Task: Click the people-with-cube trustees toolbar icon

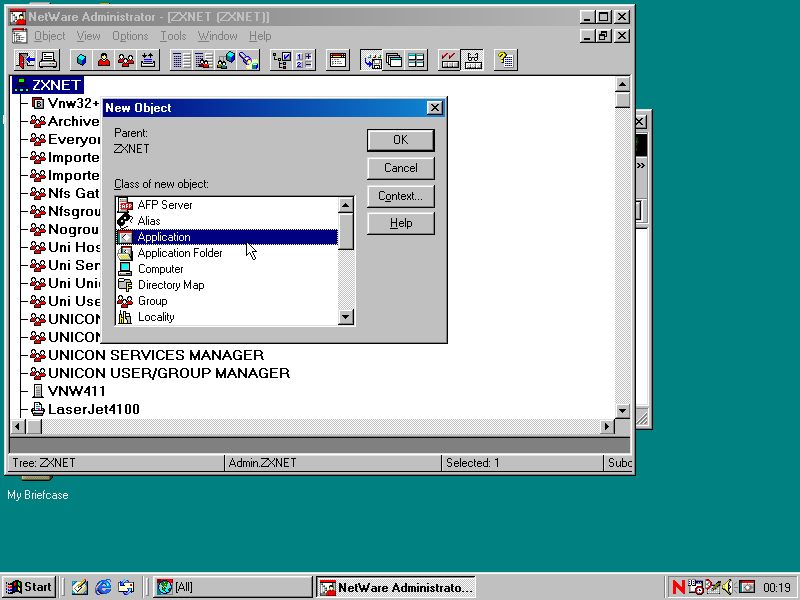Action: 226,60
